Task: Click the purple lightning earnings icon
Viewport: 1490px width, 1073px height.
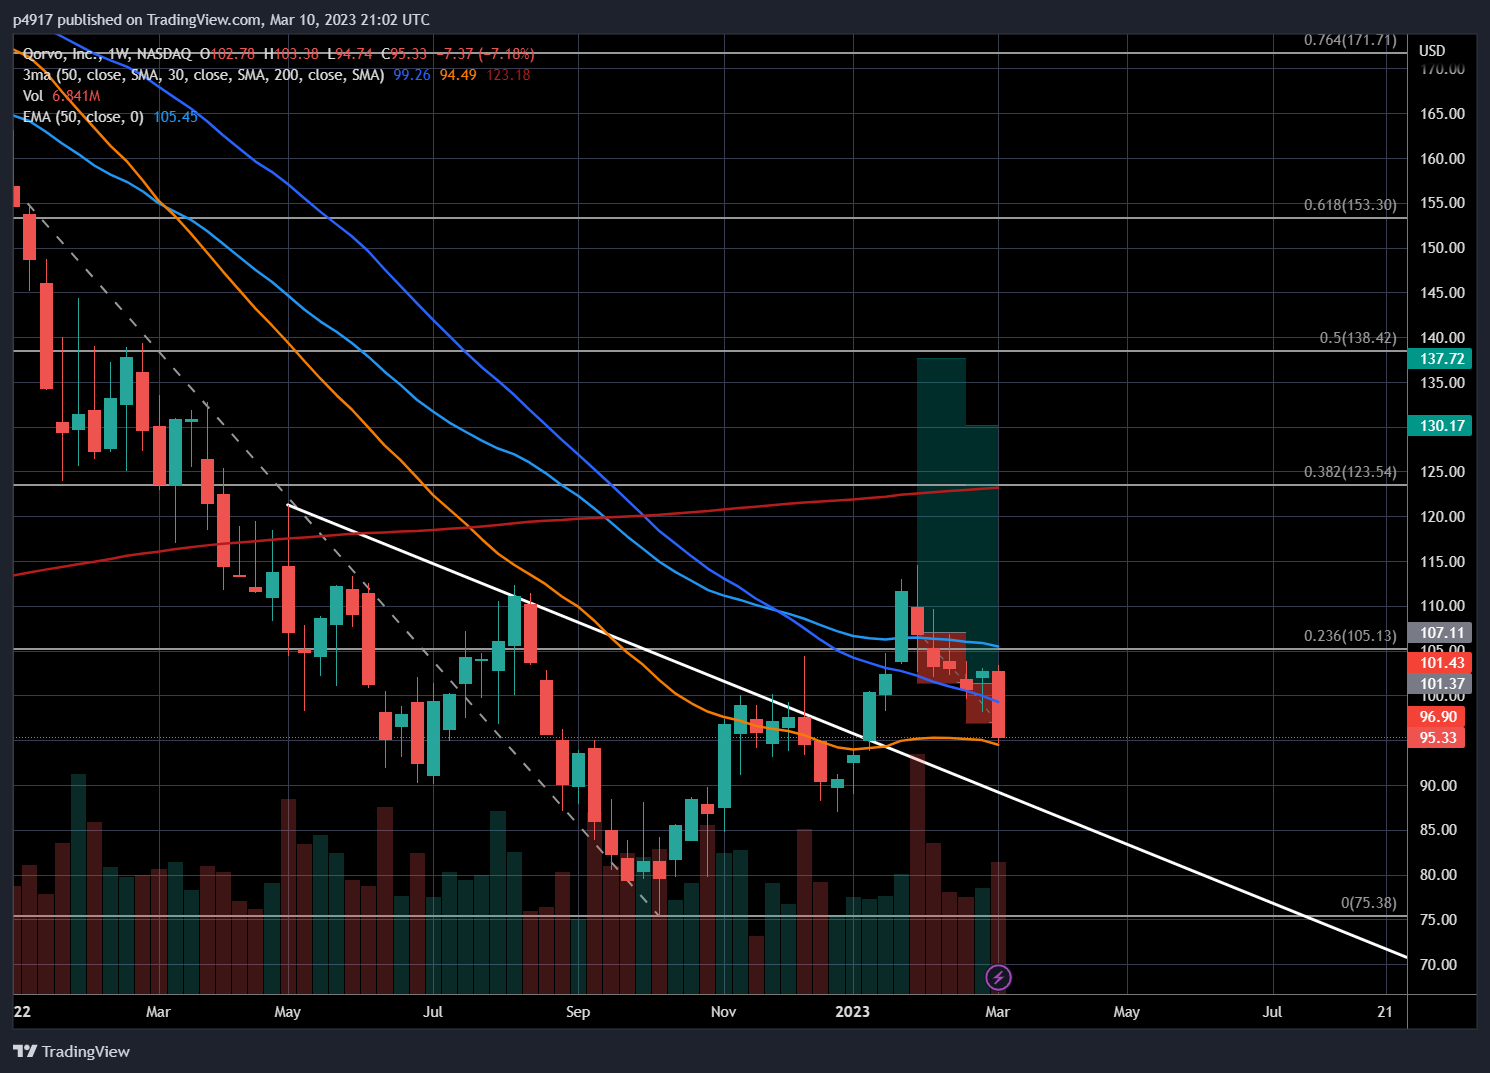Action: click(x=998, y=977)
